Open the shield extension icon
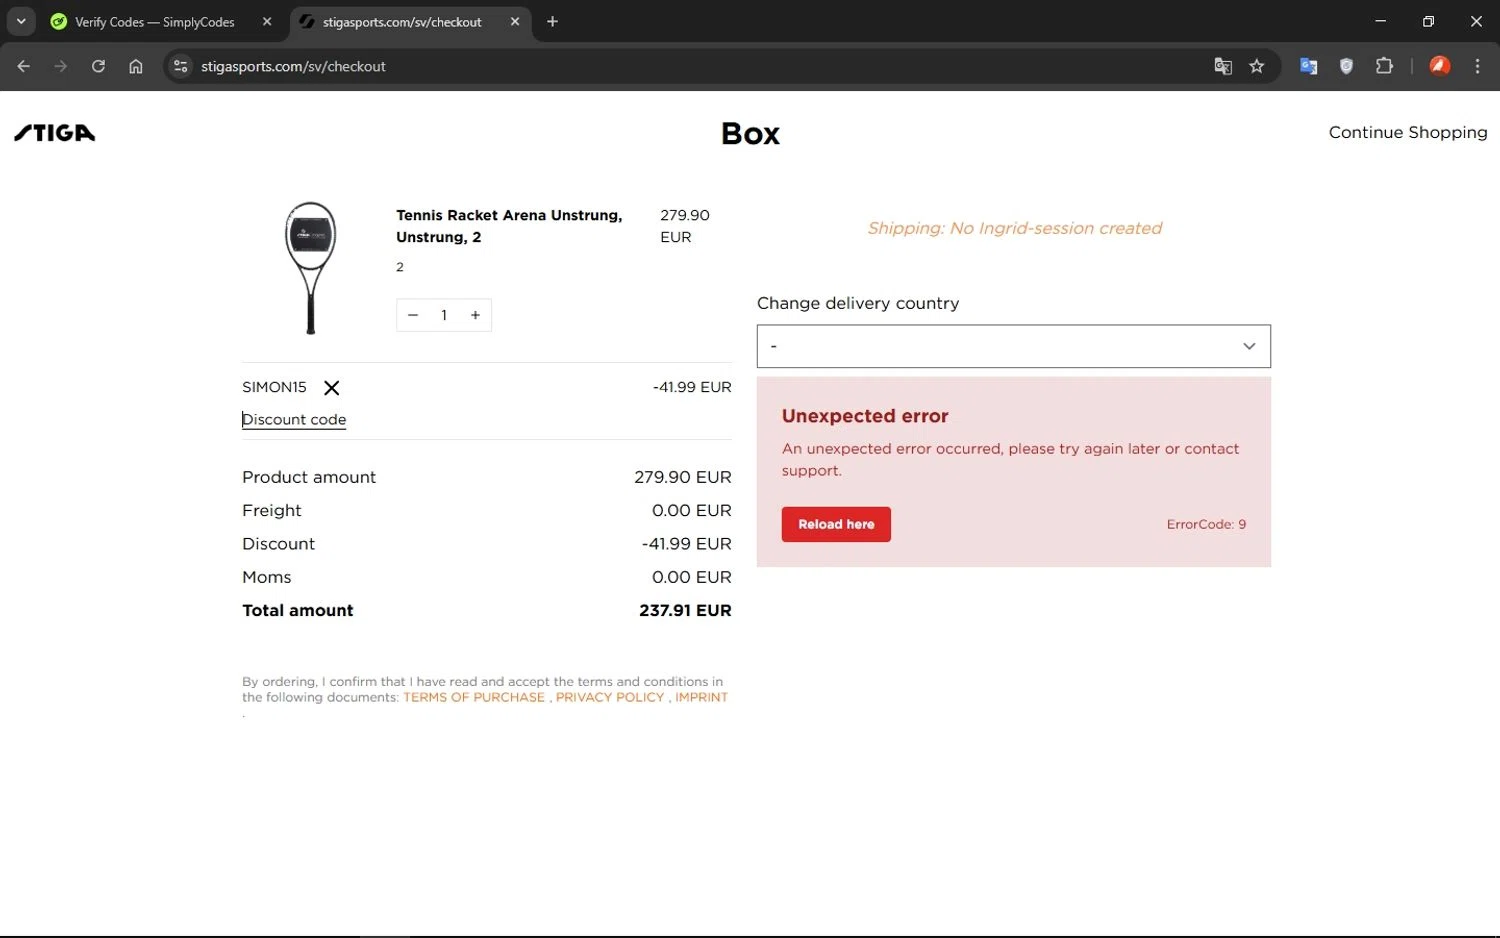The image size is (1500, 938). pyautogui.click(x=1346, y=66)
